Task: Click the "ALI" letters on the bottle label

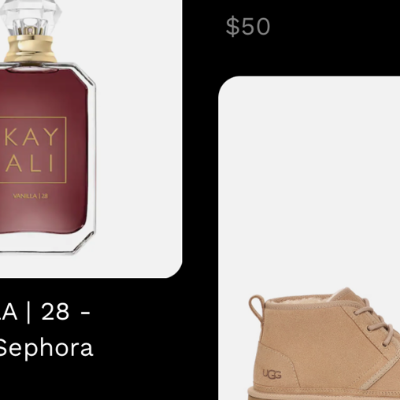Action: (30, 163)
